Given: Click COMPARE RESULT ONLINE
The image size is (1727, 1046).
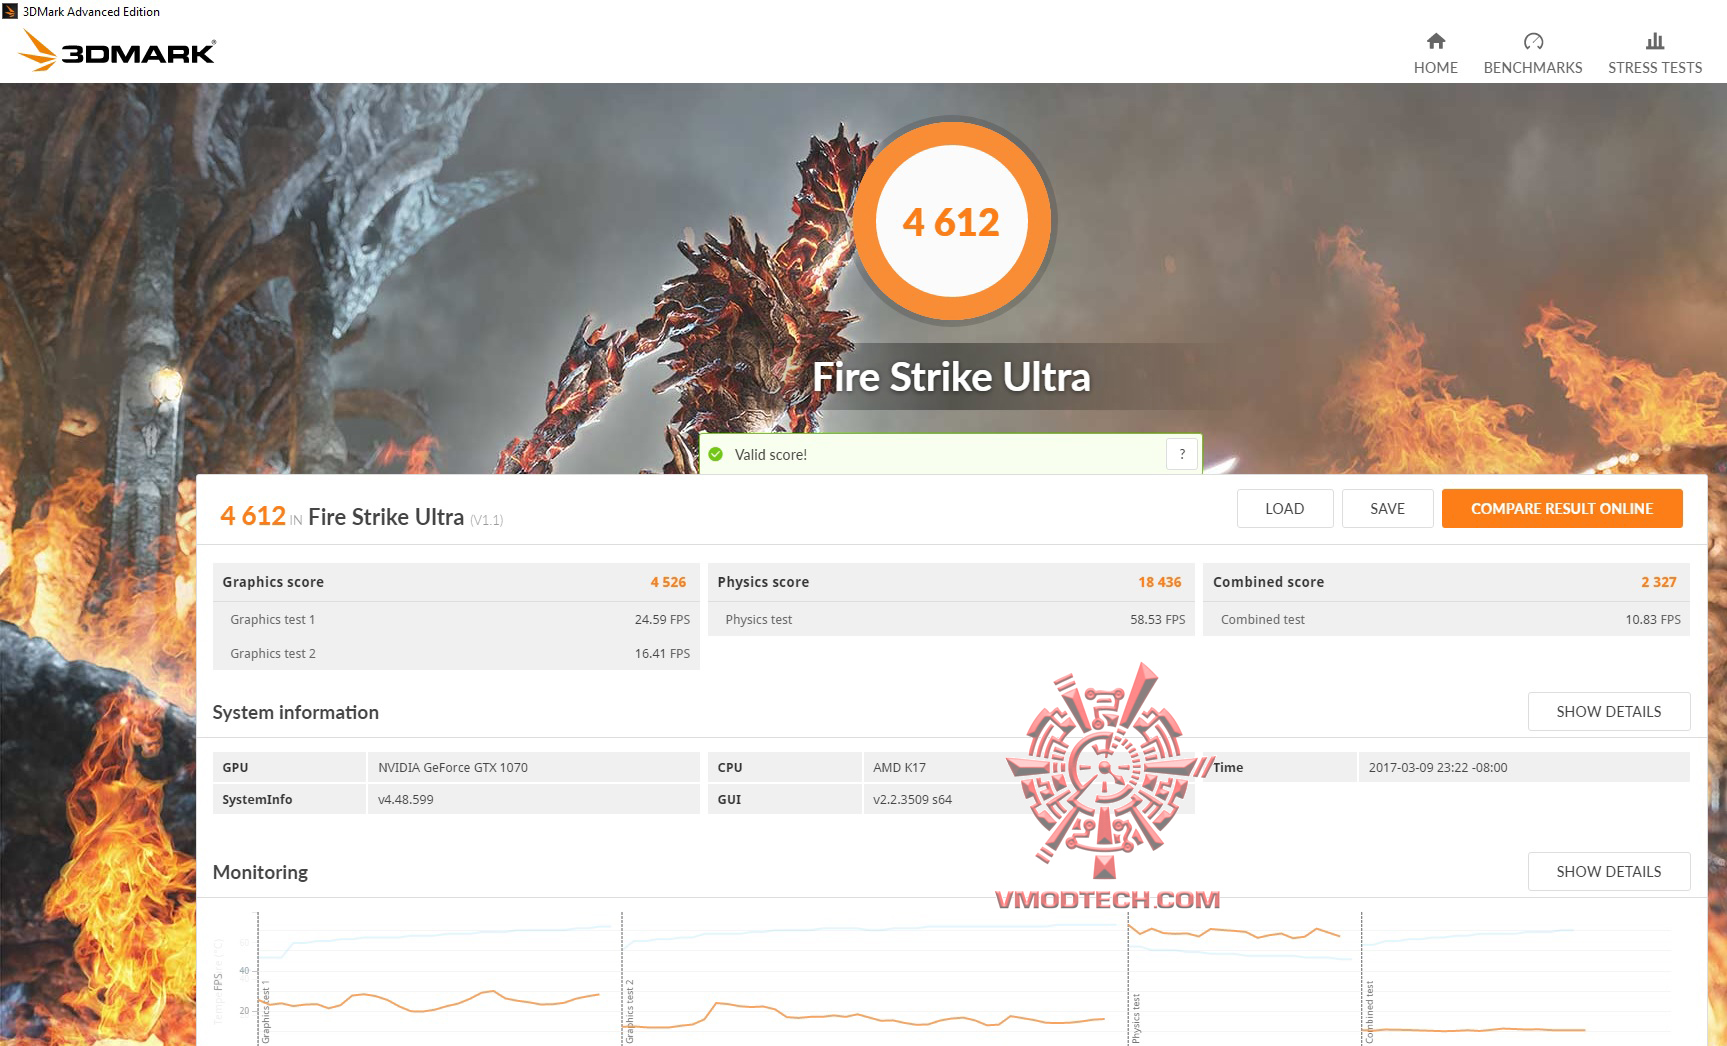Looking at the screenshot, I should point(1562,508).
